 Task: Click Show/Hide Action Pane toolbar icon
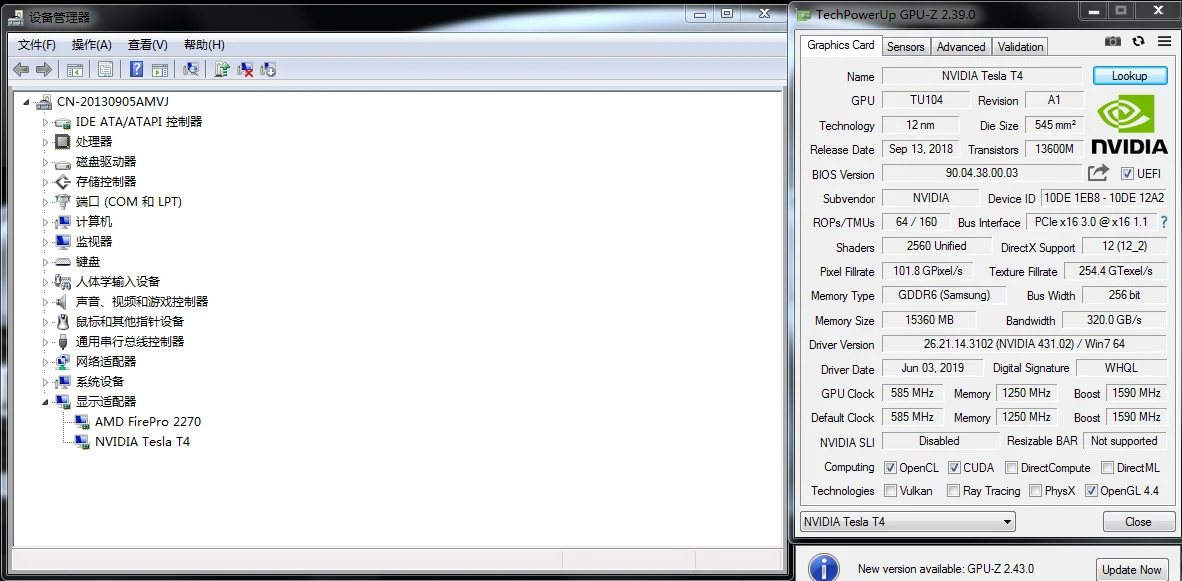coord(160,70)
